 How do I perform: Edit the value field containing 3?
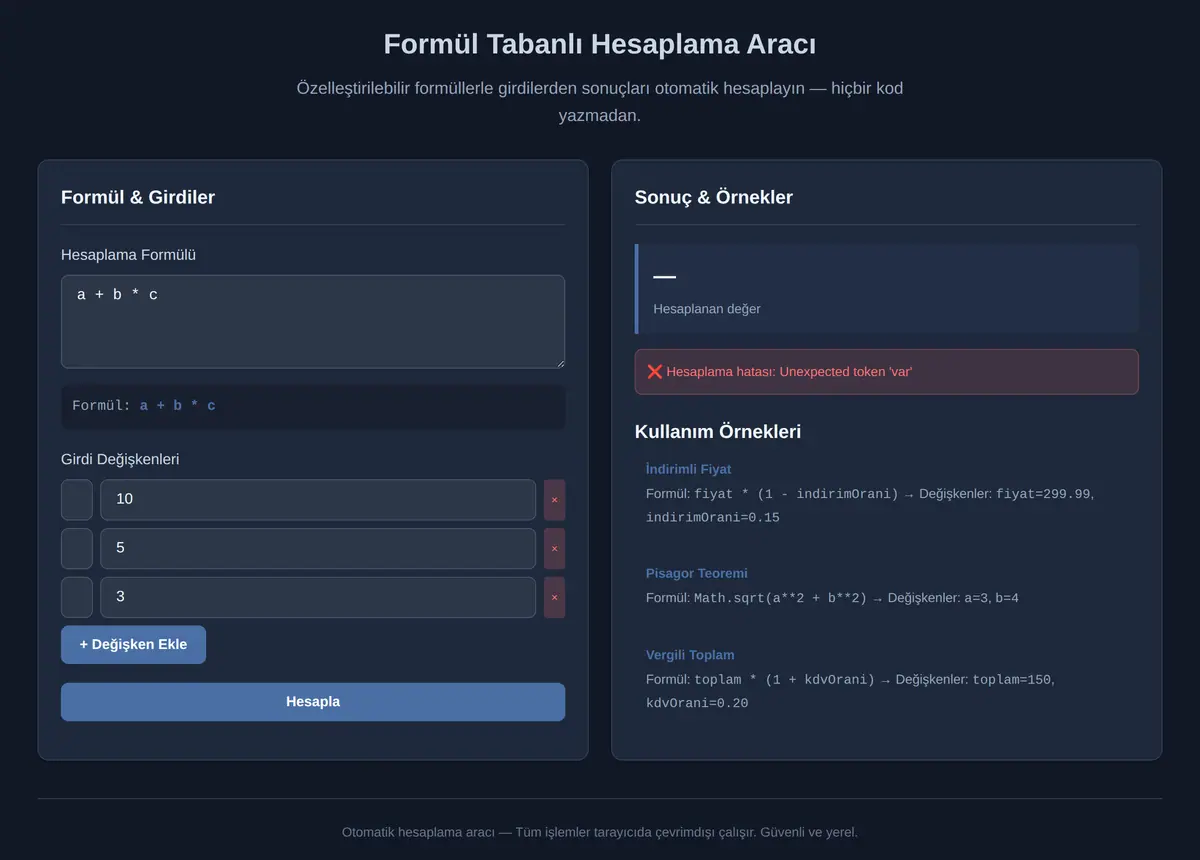tap(318, 597)
